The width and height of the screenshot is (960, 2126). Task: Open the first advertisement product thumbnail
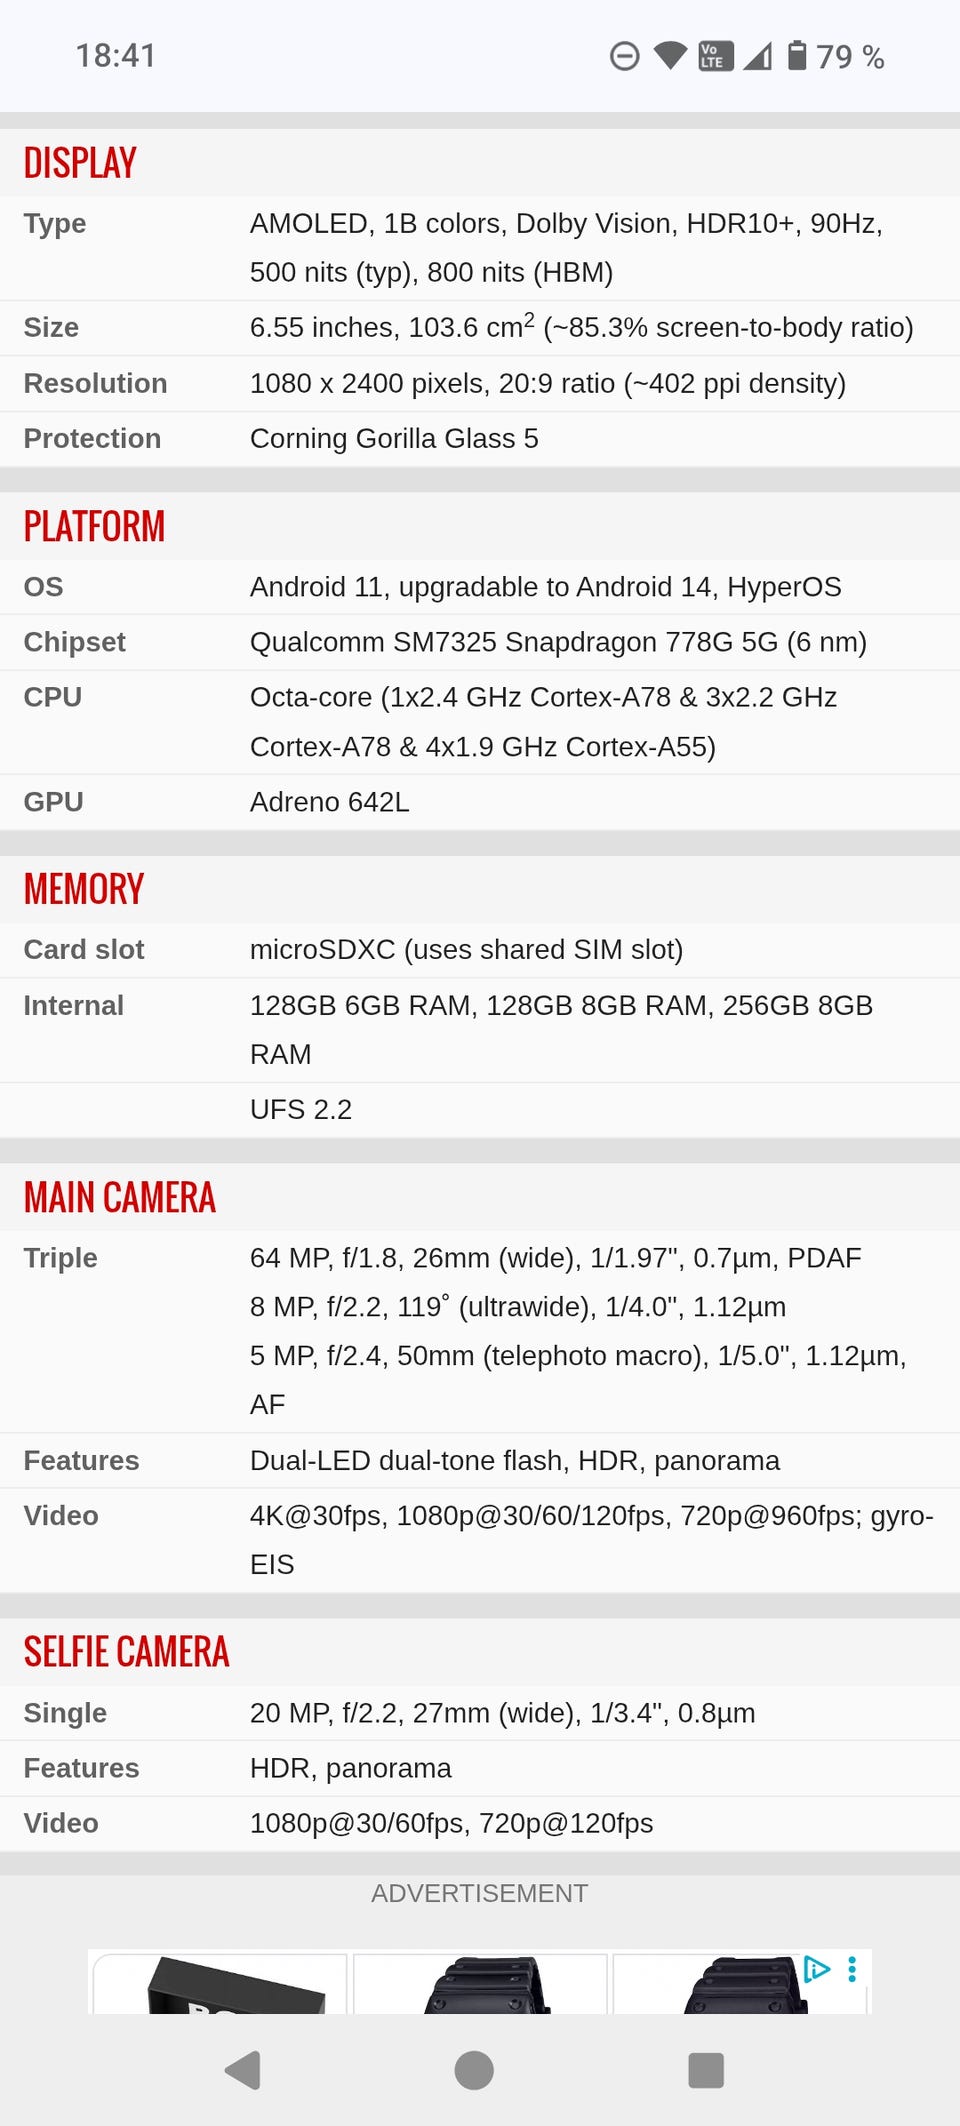pos(220,1984)
